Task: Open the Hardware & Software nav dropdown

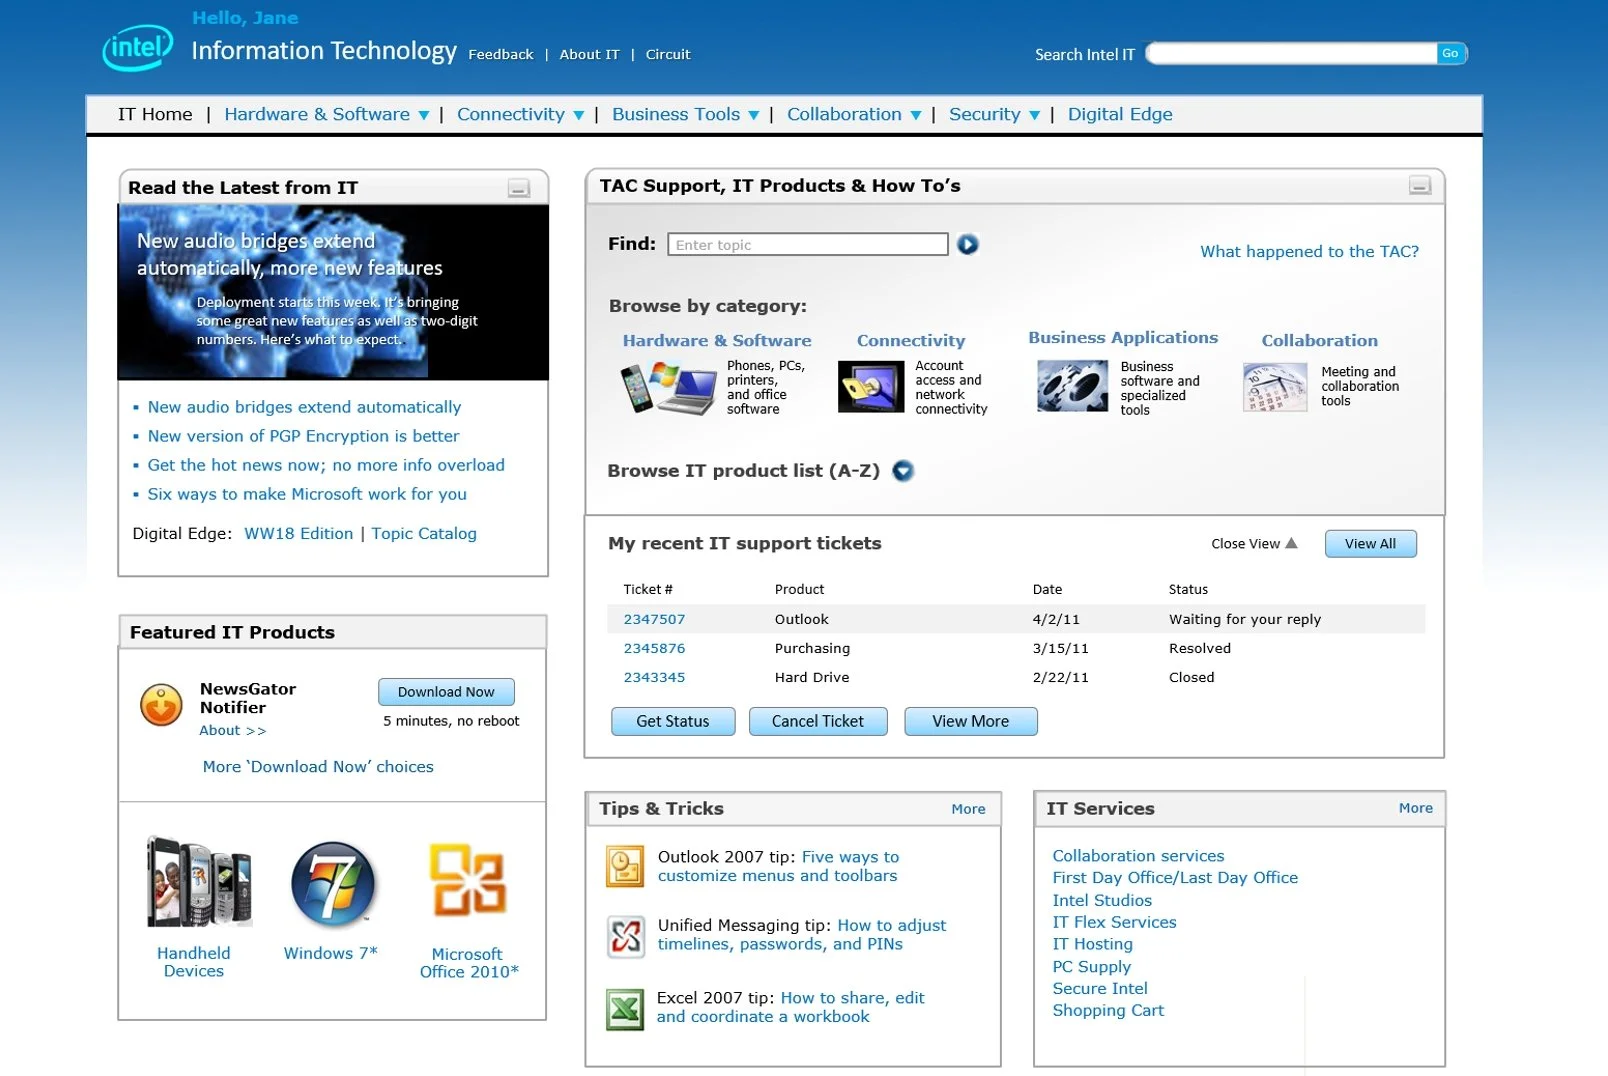Action: pyautogui.click(x=424, y=115)
